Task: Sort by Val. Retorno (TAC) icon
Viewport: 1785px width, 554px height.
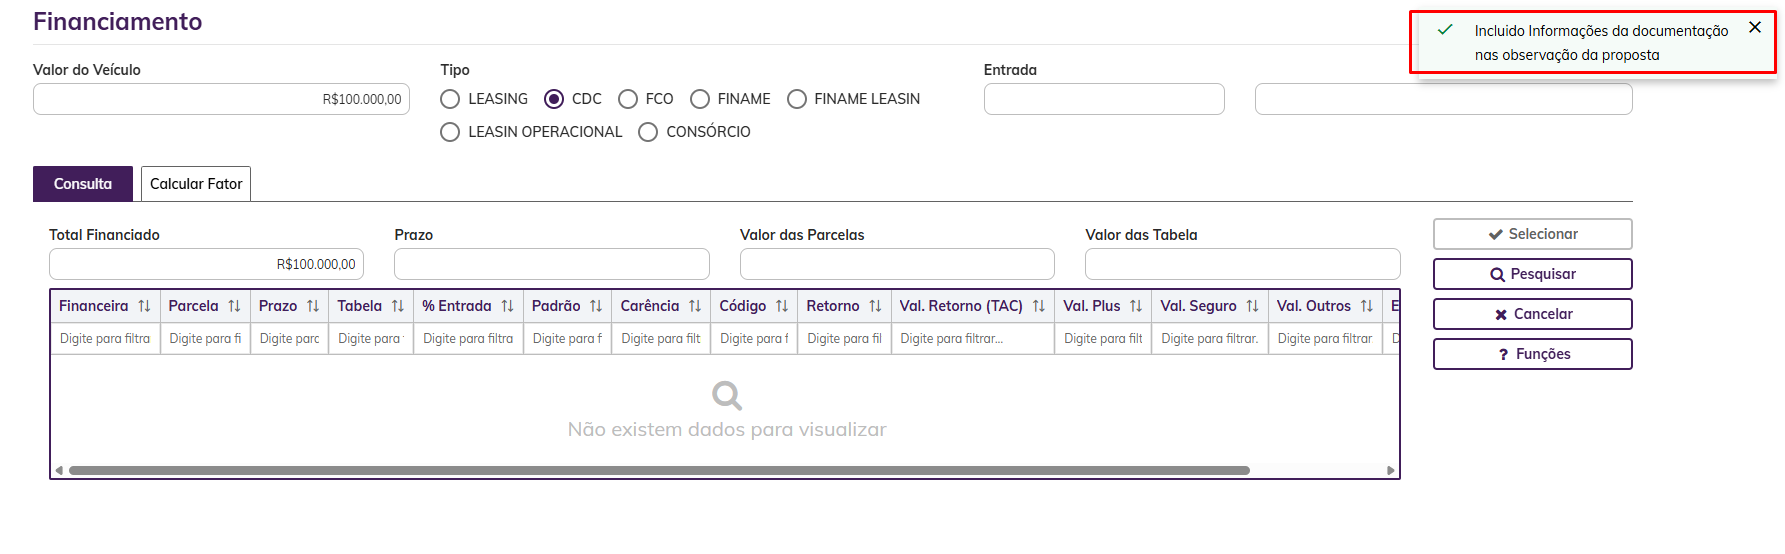Action: click(x=1039, y=306)
